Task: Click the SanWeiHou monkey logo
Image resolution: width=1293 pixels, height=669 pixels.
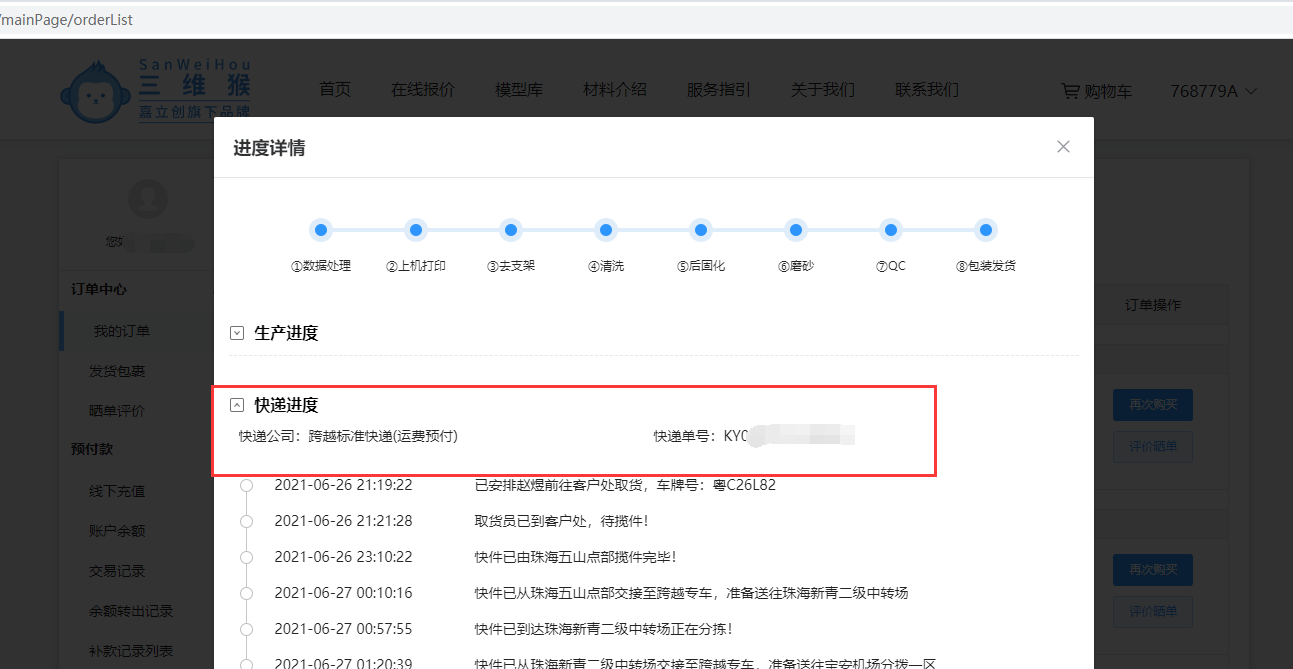Action: pos(96,93)
